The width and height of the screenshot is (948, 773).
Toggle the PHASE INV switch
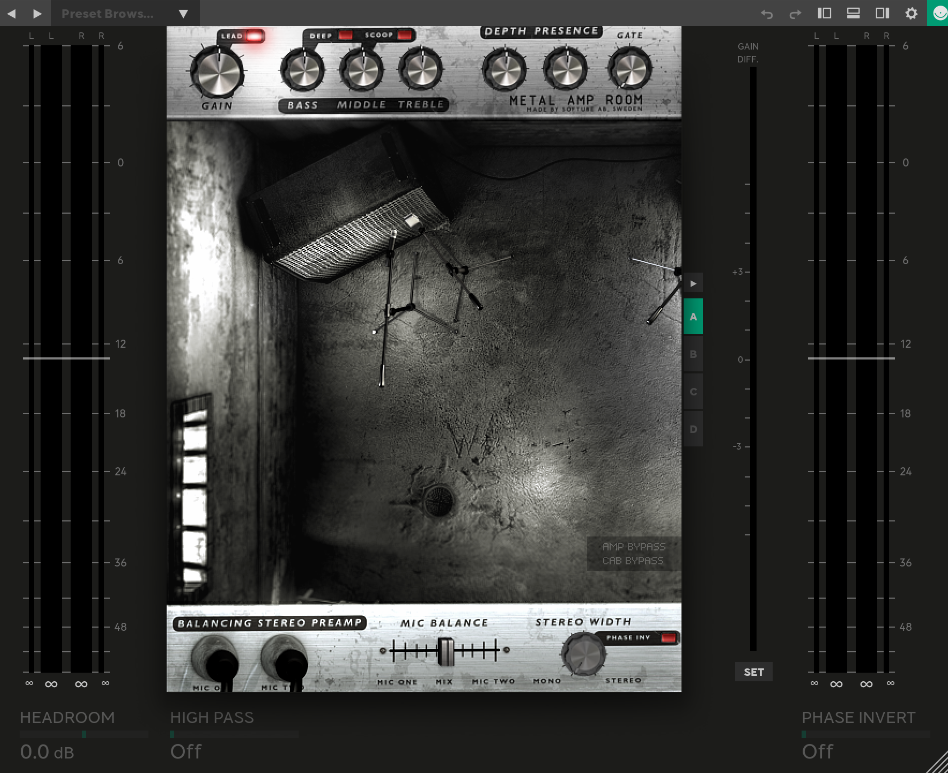668,638
